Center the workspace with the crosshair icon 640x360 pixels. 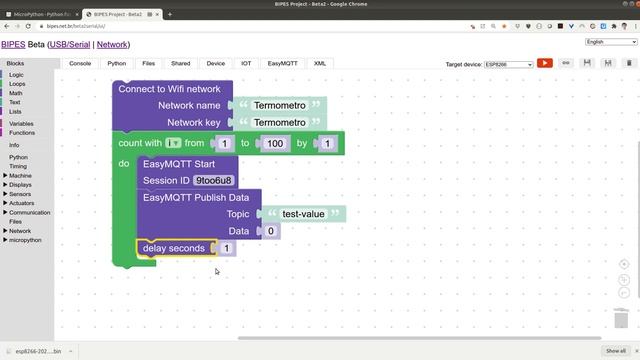click(624, 264)
